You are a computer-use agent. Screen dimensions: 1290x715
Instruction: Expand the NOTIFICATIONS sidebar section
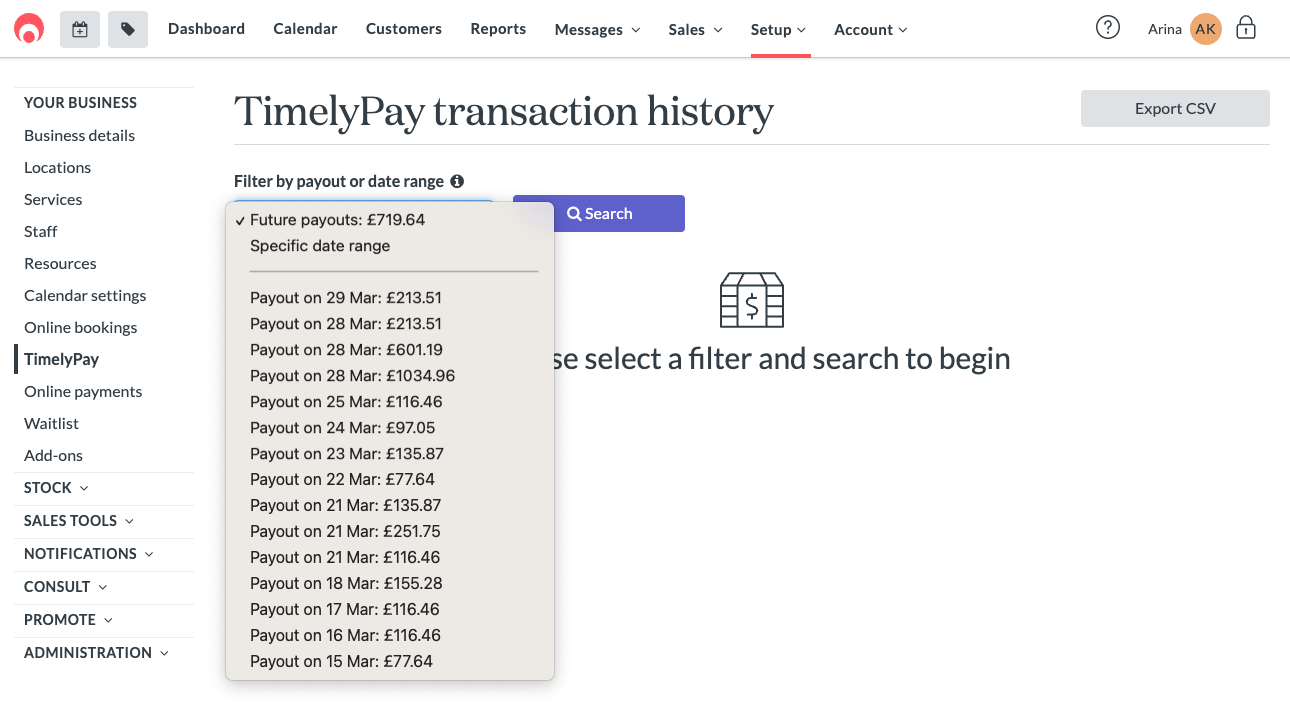tap(89, 554)
